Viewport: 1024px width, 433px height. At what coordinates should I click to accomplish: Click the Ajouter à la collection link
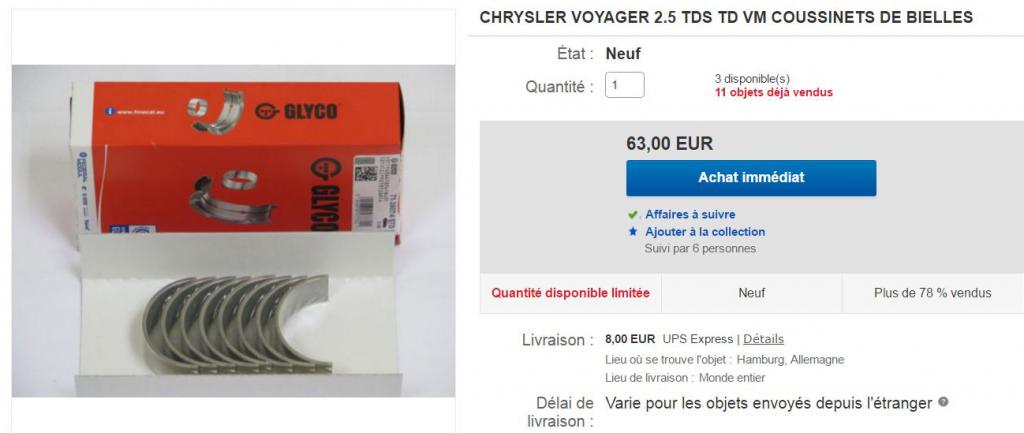705,231
